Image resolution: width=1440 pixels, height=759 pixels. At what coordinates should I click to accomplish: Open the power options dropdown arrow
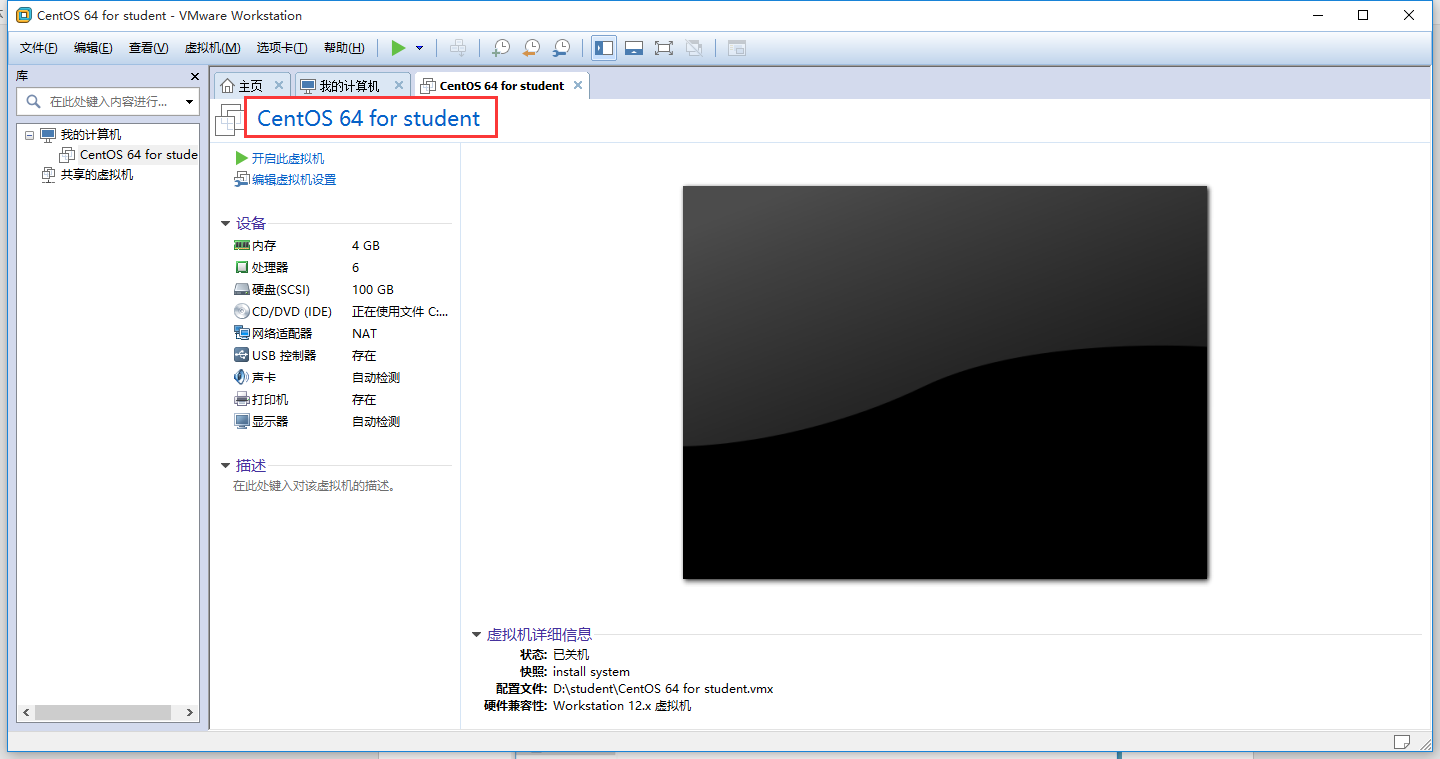coord(420,48)
